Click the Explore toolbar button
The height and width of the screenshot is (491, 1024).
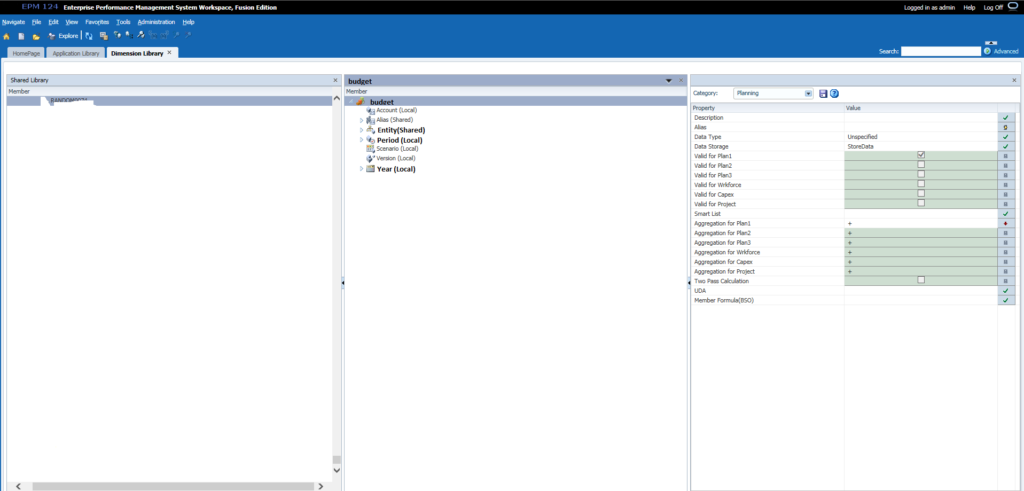click(68, 36)
